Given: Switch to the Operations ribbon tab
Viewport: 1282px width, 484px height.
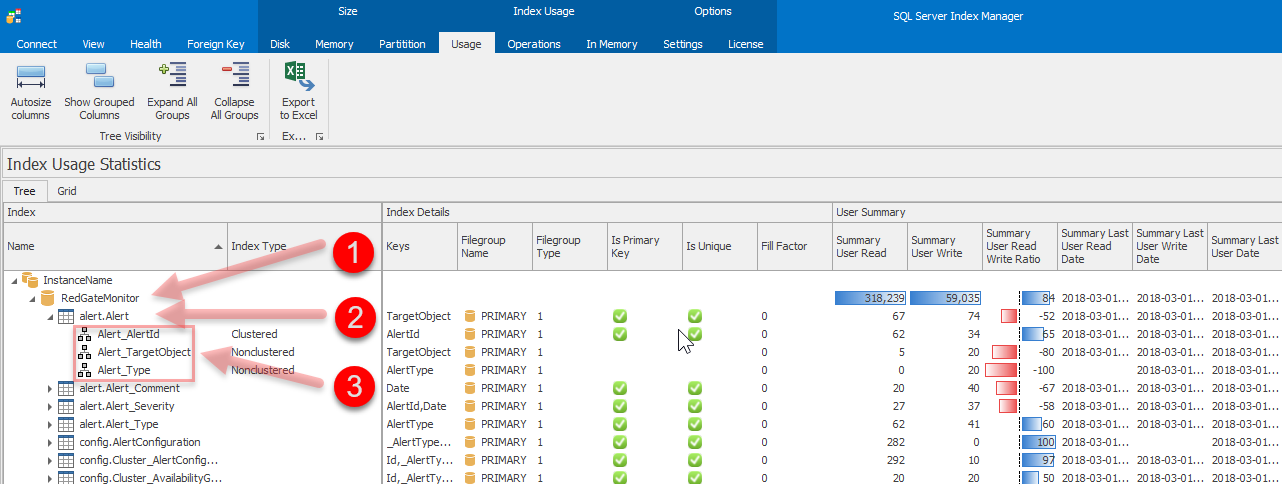Looking at the screenshot, I should pyautogui.click(x=534, y=44).
